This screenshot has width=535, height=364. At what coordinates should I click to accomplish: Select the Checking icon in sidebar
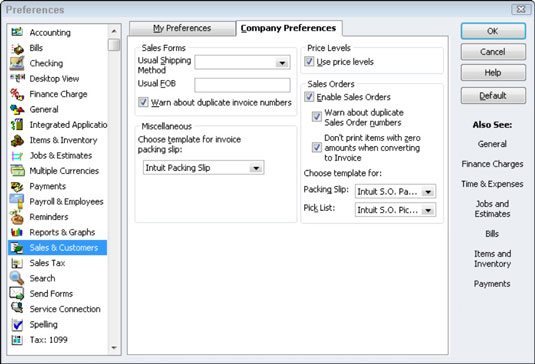coord(17,63)
